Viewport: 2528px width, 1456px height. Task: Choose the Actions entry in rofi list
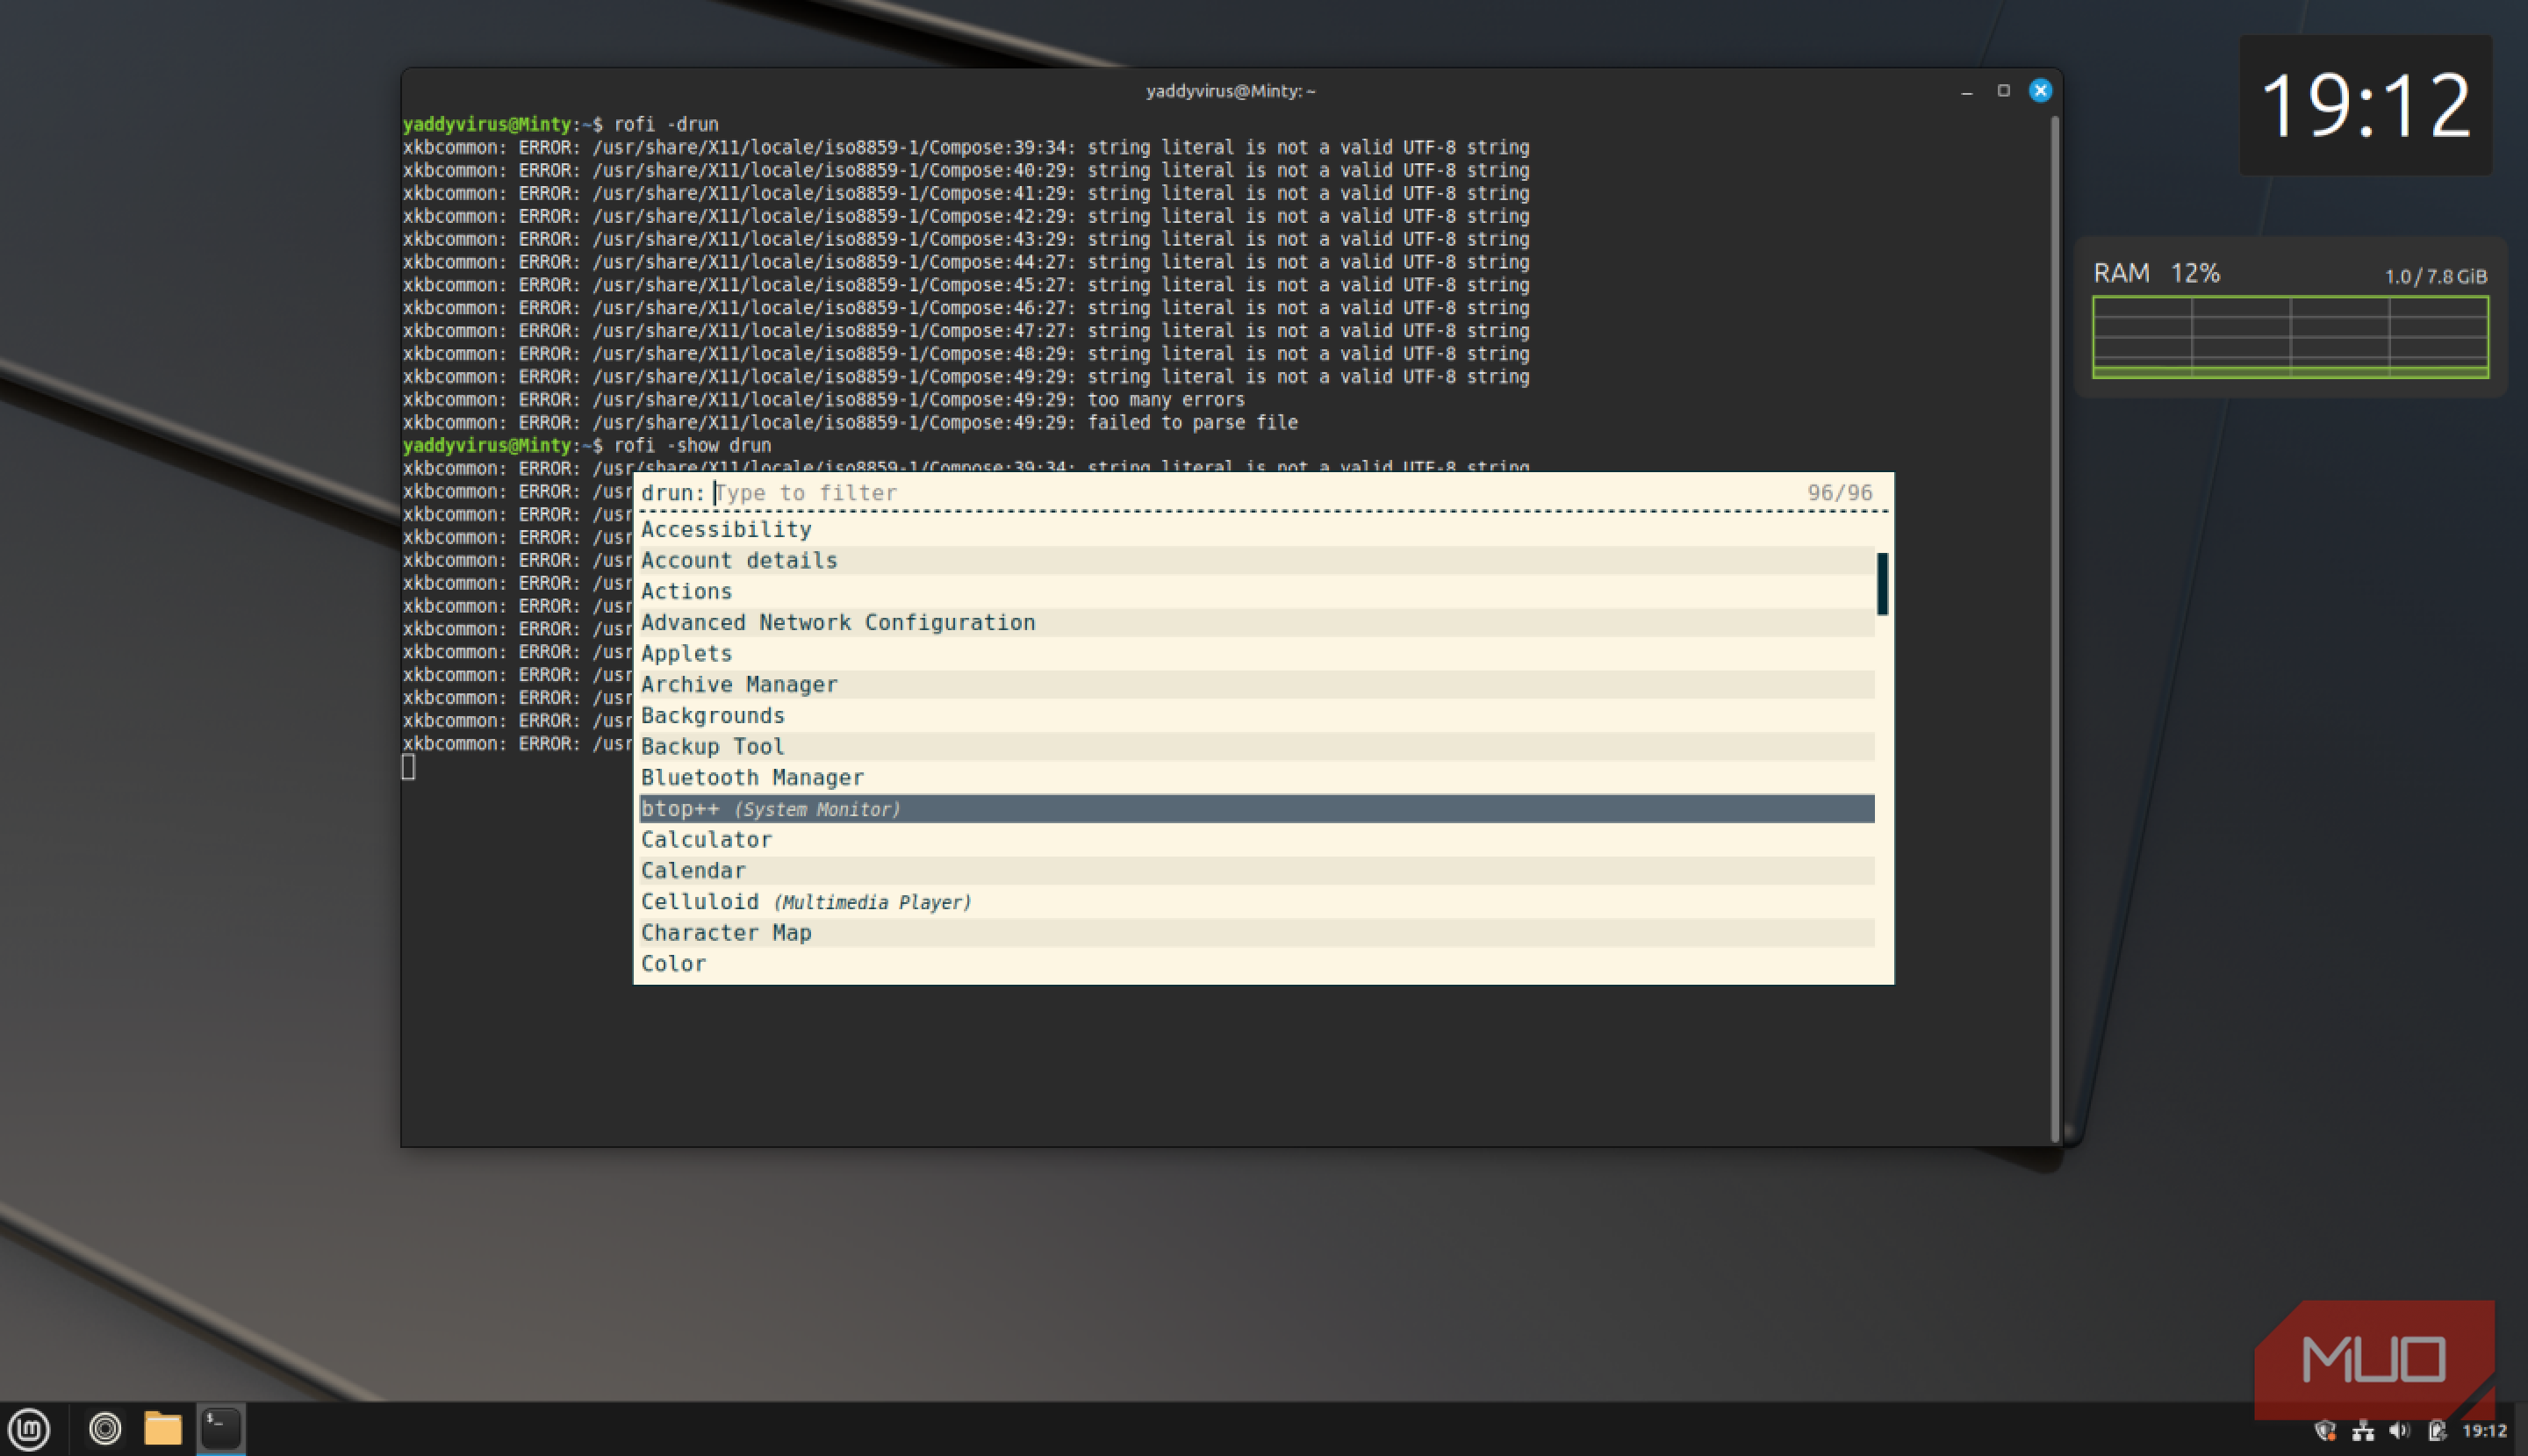point(1257,592)
